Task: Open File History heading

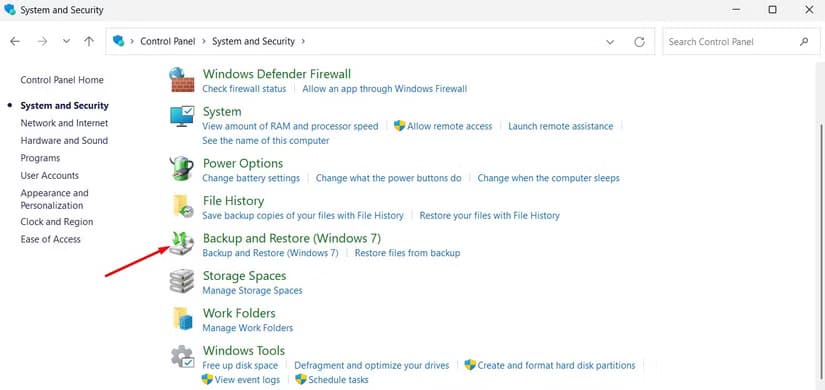Action: pyautogui.click(x=234, y=201)
